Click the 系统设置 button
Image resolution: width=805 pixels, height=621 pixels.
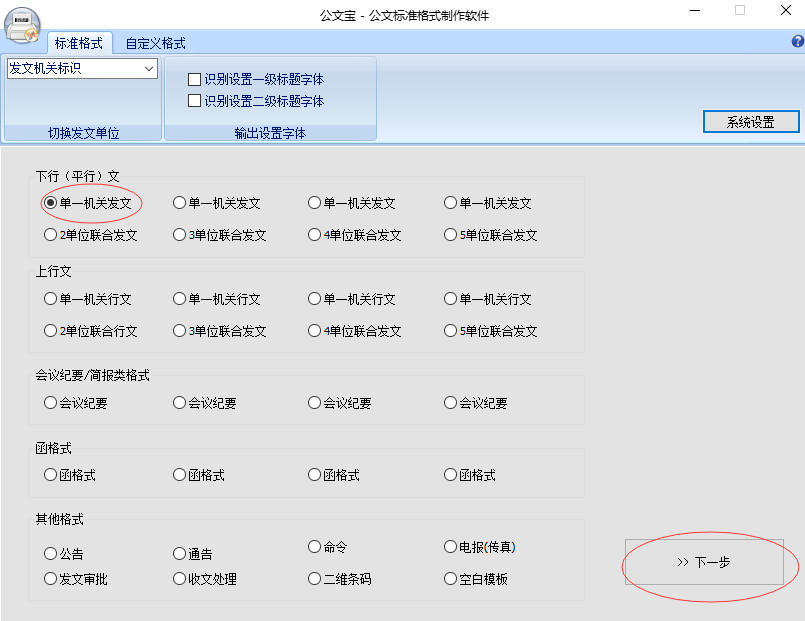tap(750, 121)
